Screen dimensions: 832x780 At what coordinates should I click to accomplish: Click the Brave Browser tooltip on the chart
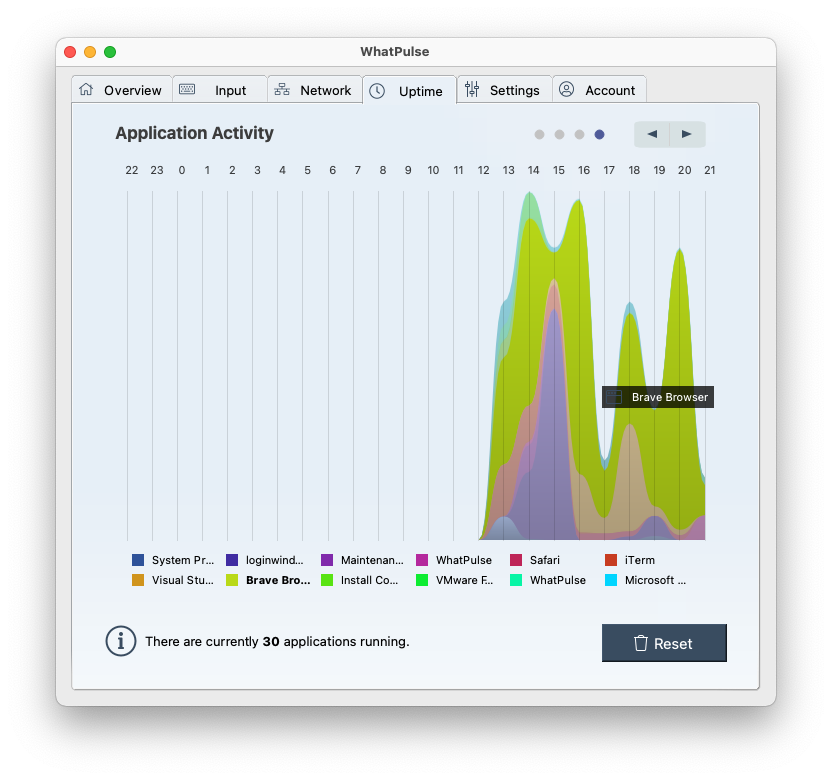(658, 397)
